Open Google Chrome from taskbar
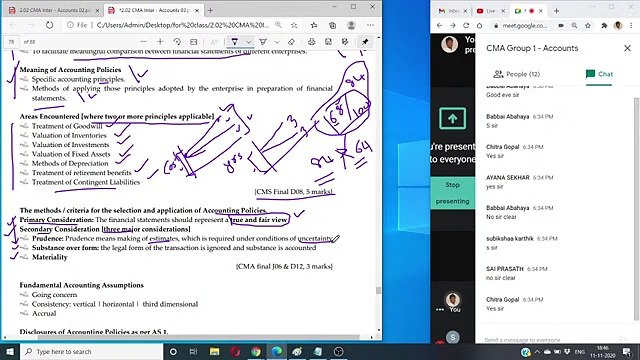Image resolution: width=640 pixels, height=360 pixels. (x=256, y=351)
